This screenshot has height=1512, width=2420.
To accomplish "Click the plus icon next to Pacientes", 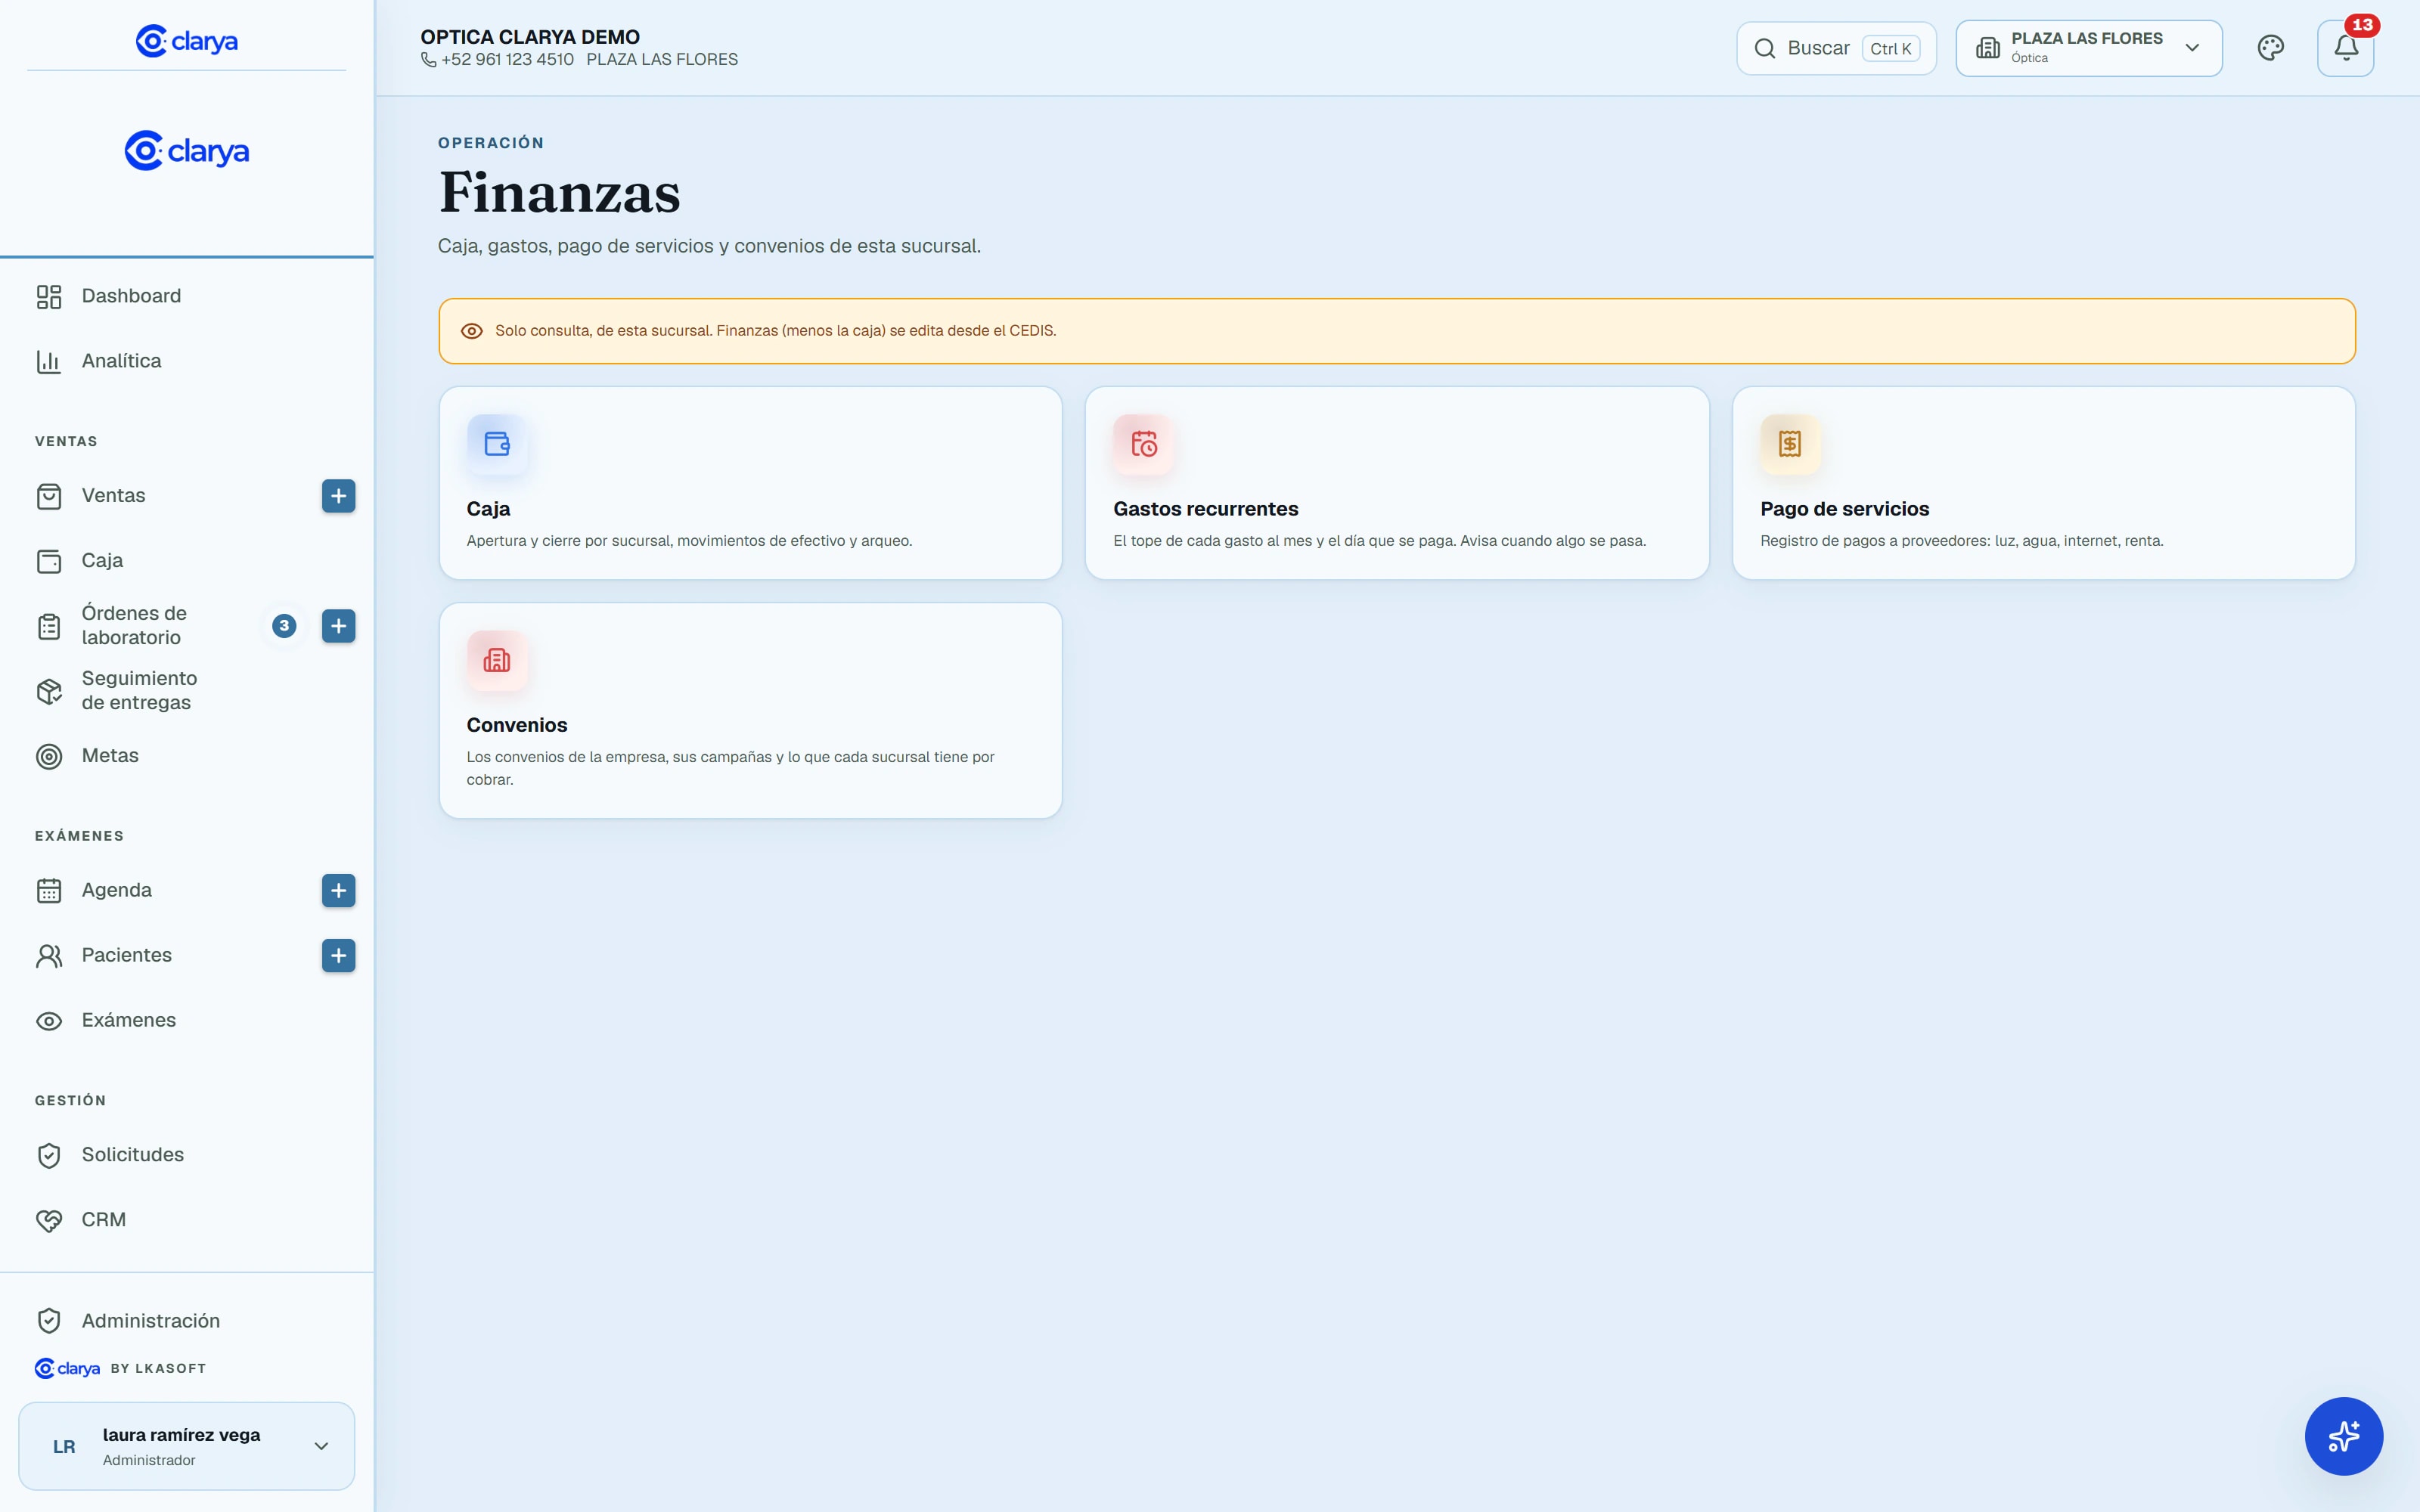I will coord(339,955).
